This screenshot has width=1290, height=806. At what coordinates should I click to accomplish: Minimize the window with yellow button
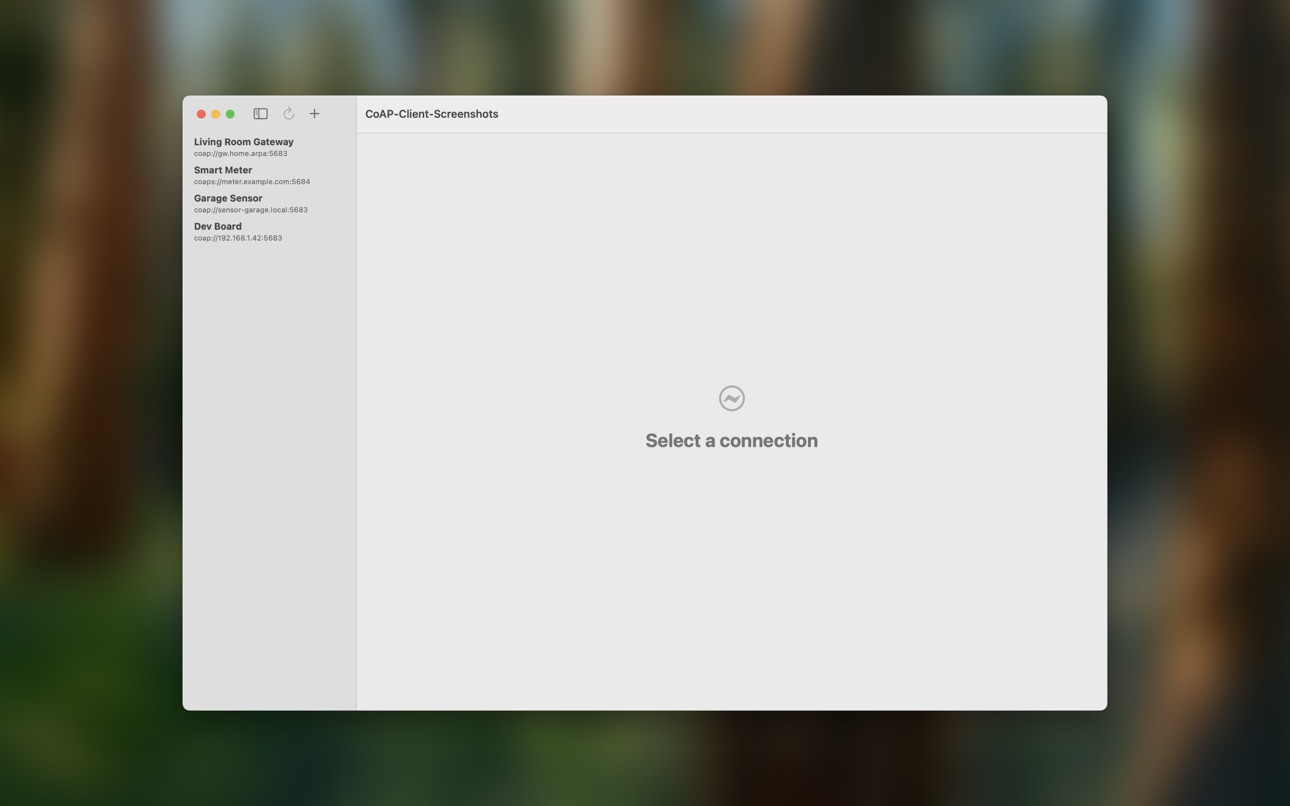215,114
